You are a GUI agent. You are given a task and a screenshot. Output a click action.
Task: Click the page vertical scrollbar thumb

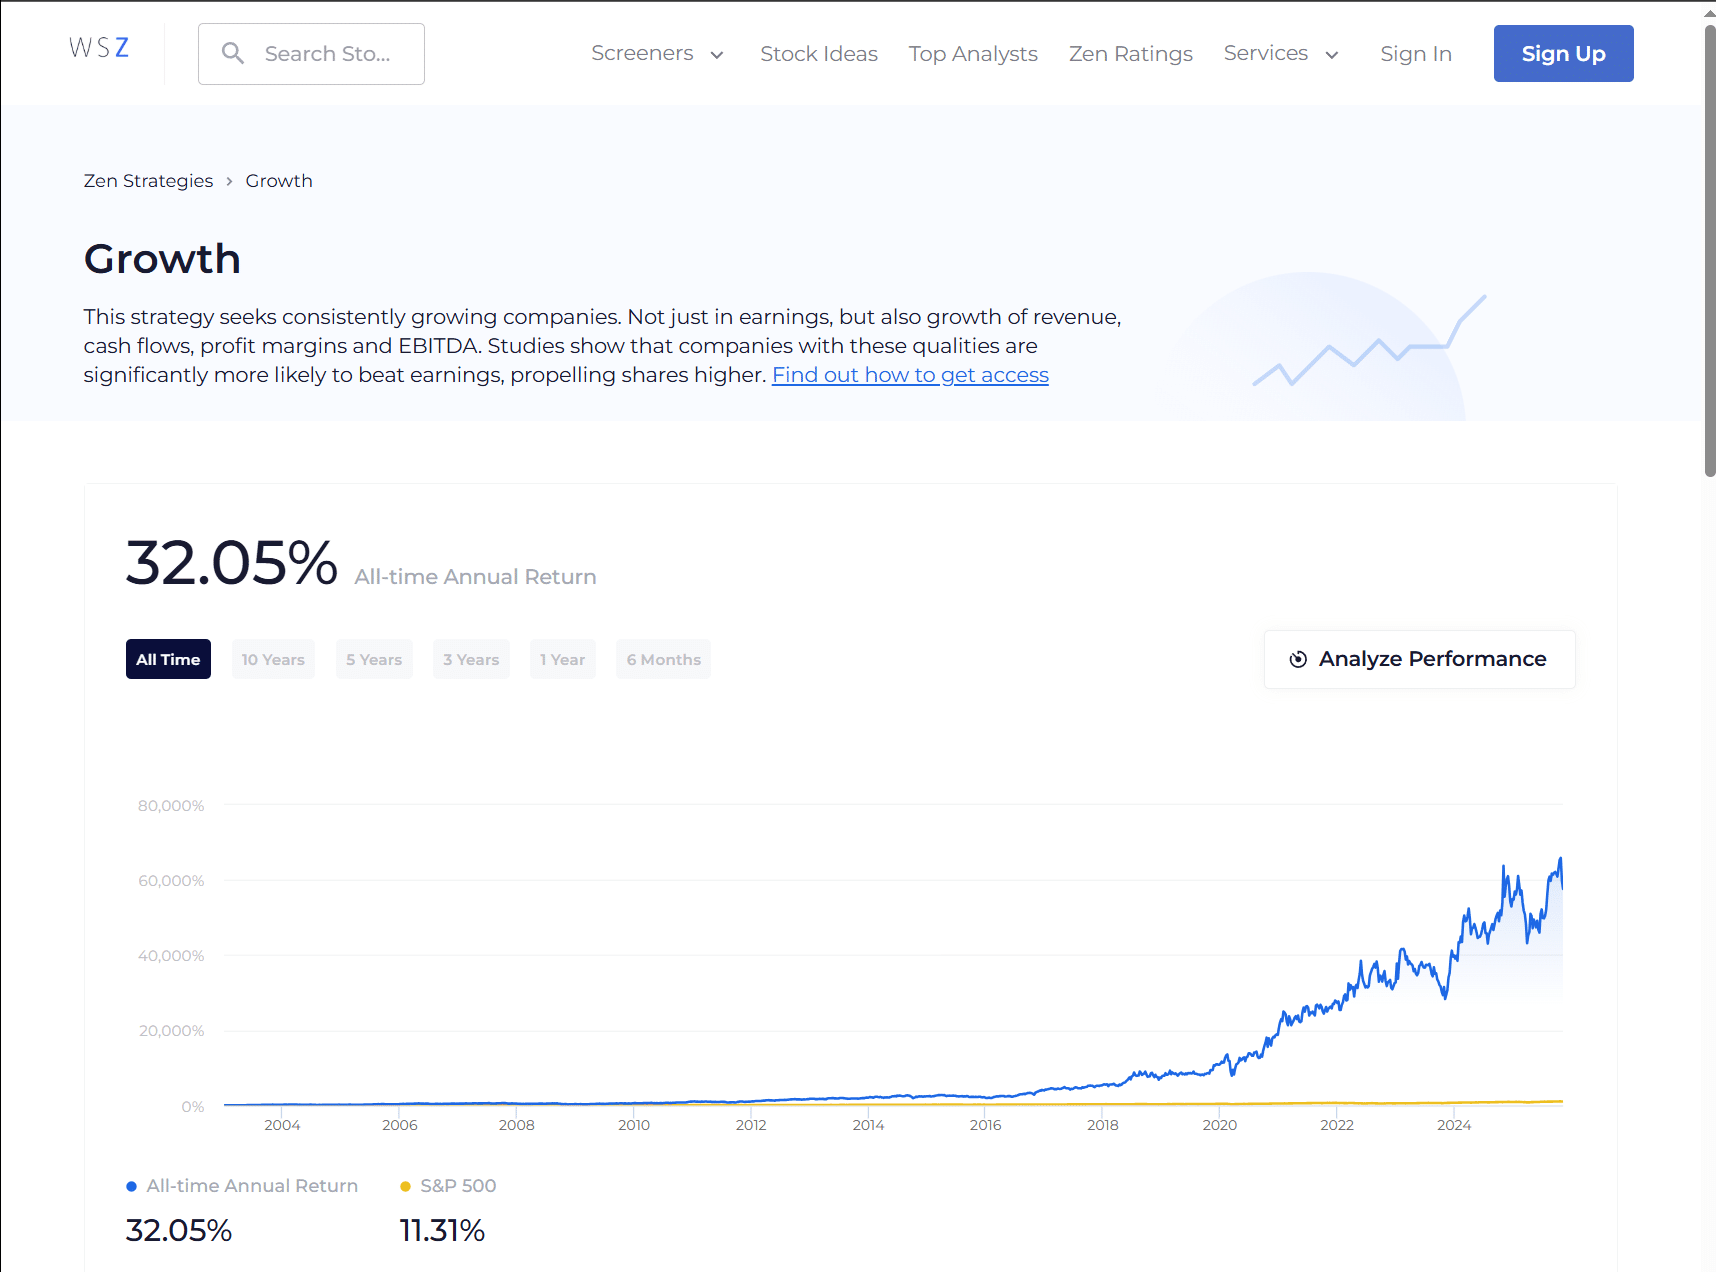tap(1709, 250)
